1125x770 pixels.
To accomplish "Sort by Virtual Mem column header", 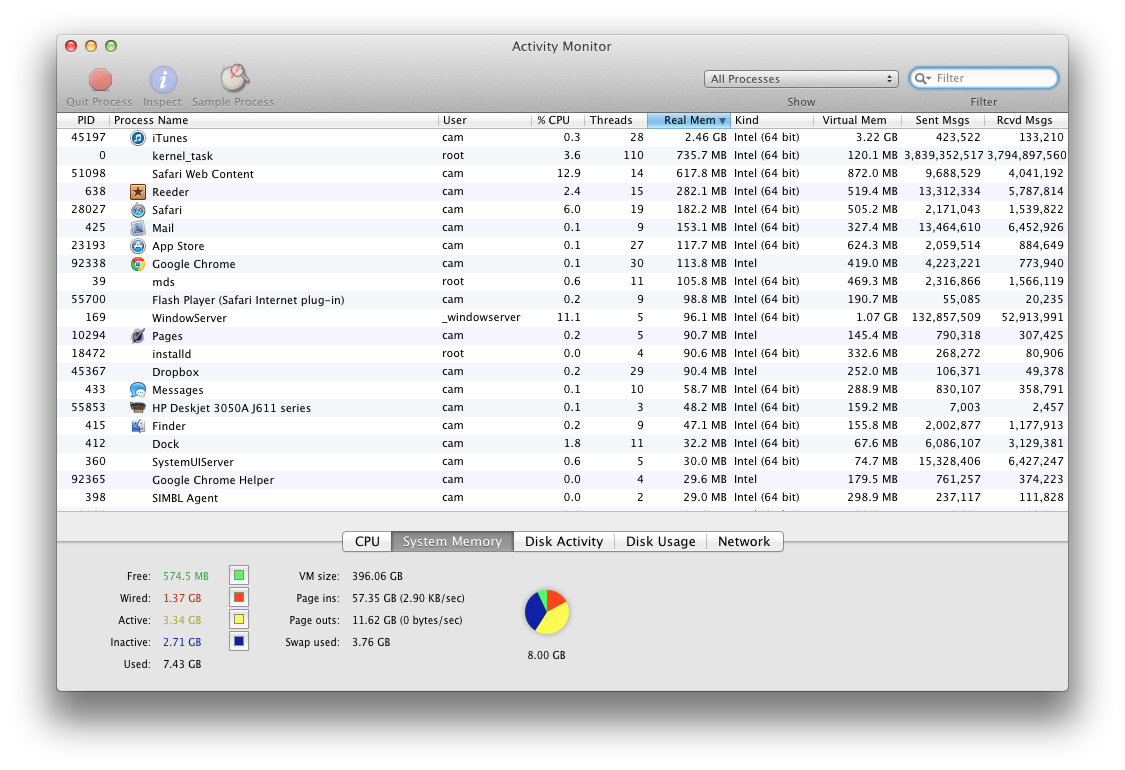I will (x=857, y=120).
